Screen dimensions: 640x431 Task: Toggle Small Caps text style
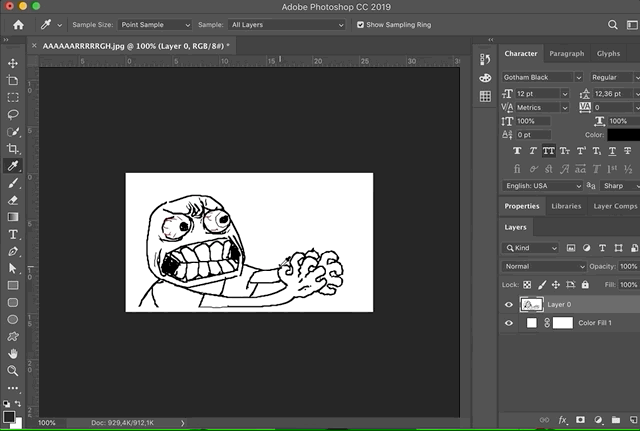564,151
